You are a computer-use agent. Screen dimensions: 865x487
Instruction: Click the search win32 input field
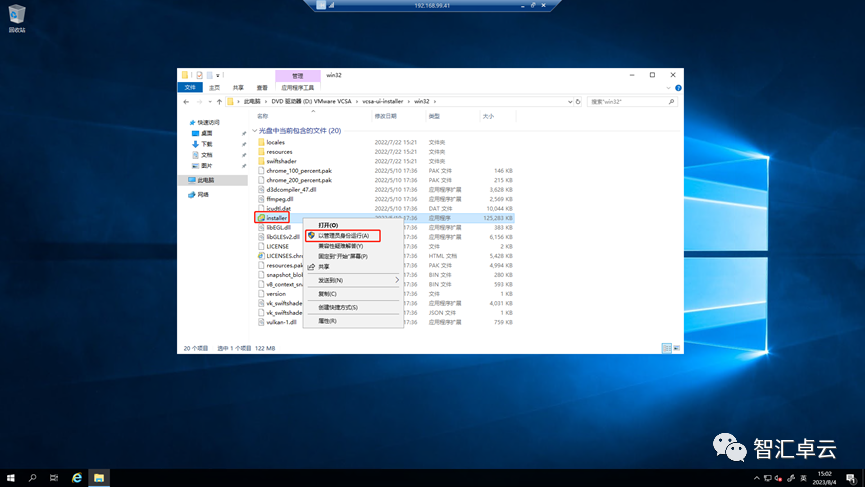pyautogui.click(x=627, y=101)
